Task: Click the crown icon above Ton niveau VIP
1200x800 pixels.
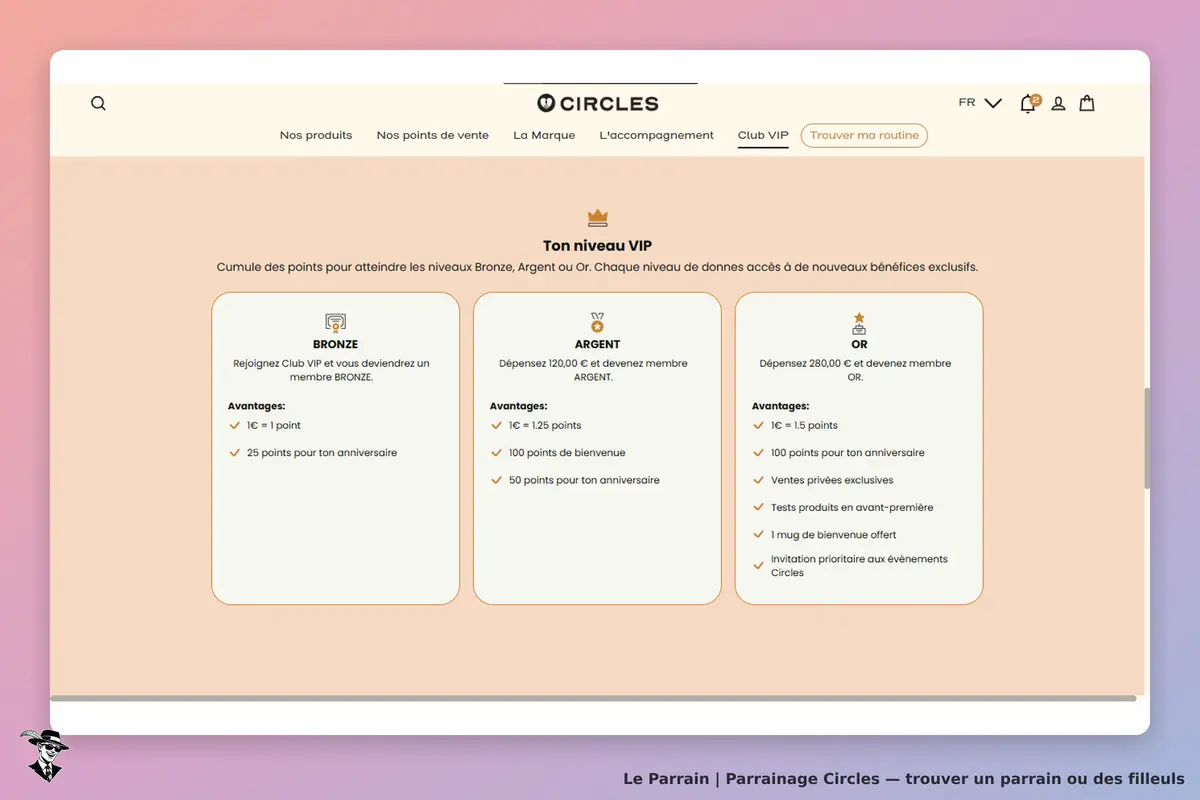Action: [598, 217]
